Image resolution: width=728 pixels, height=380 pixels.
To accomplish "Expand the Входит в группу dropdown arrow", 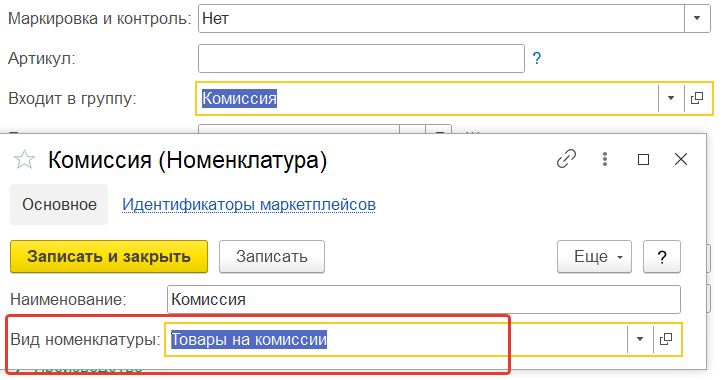I will pos(671,98).
